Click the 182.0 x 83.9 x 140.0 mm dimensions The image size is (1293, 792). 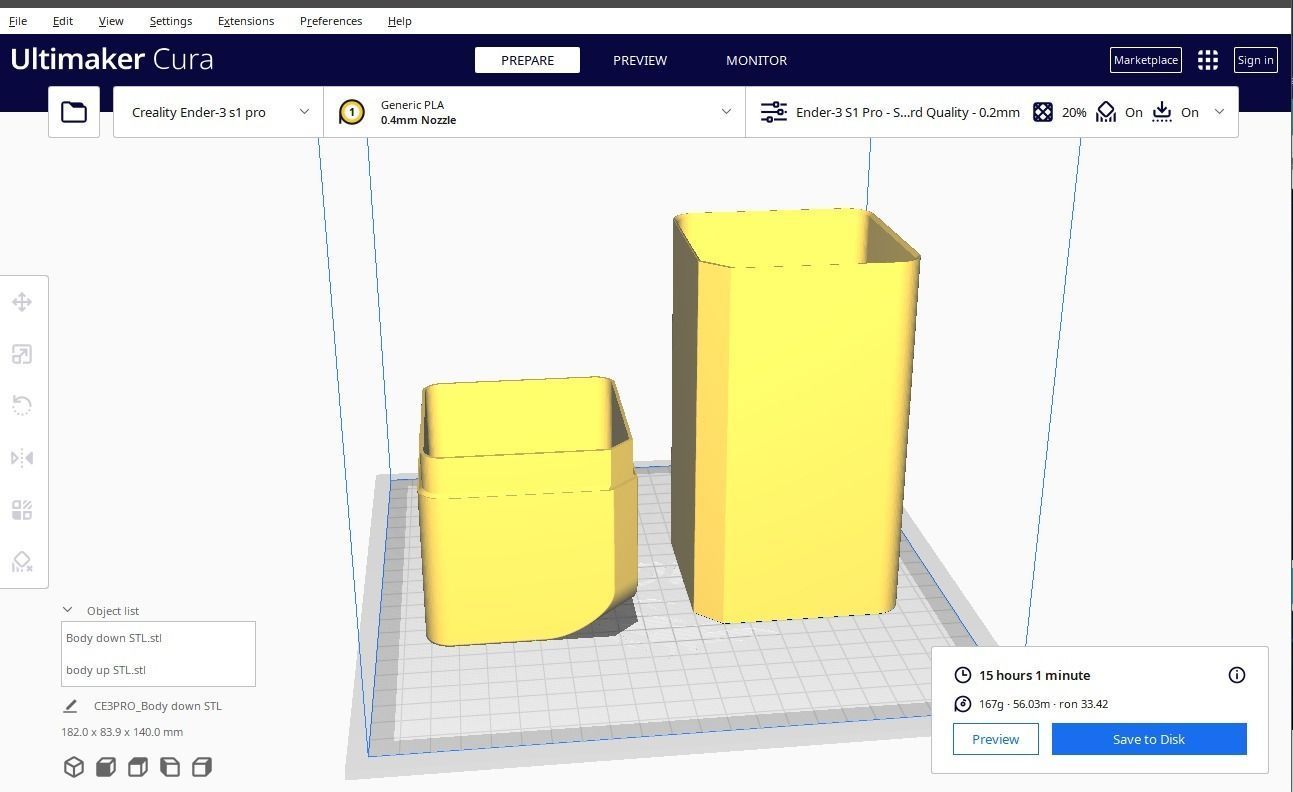click(x=122, y=732)
